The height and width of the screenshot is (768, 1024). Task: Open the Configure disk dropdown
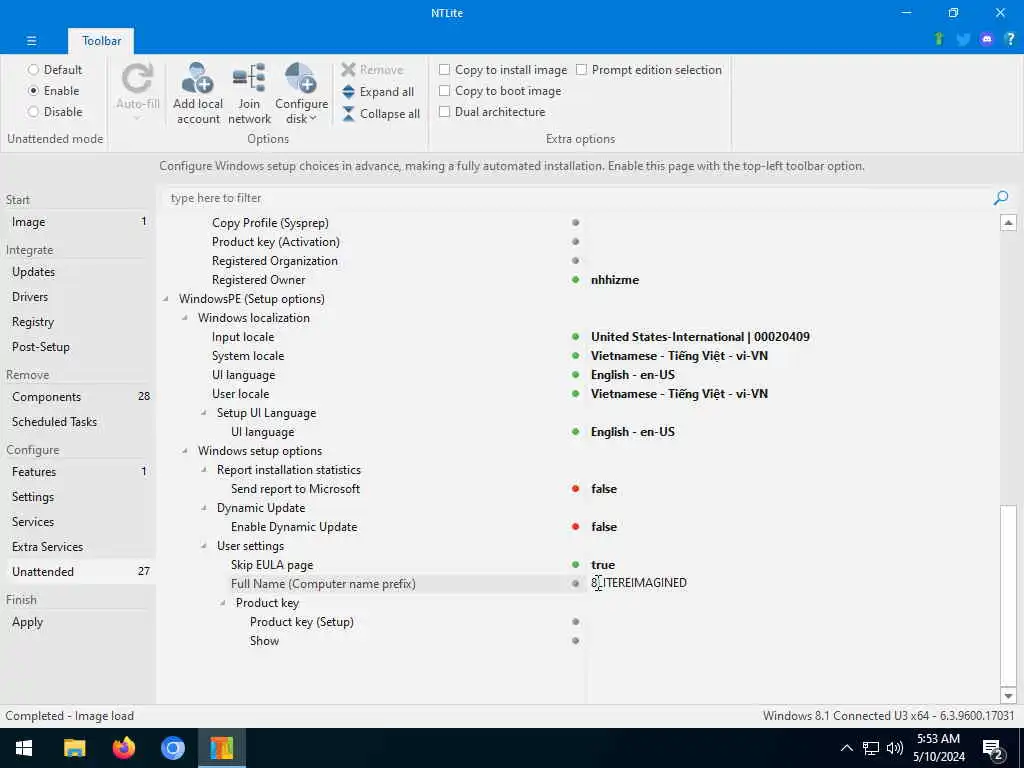coord(301,93)
